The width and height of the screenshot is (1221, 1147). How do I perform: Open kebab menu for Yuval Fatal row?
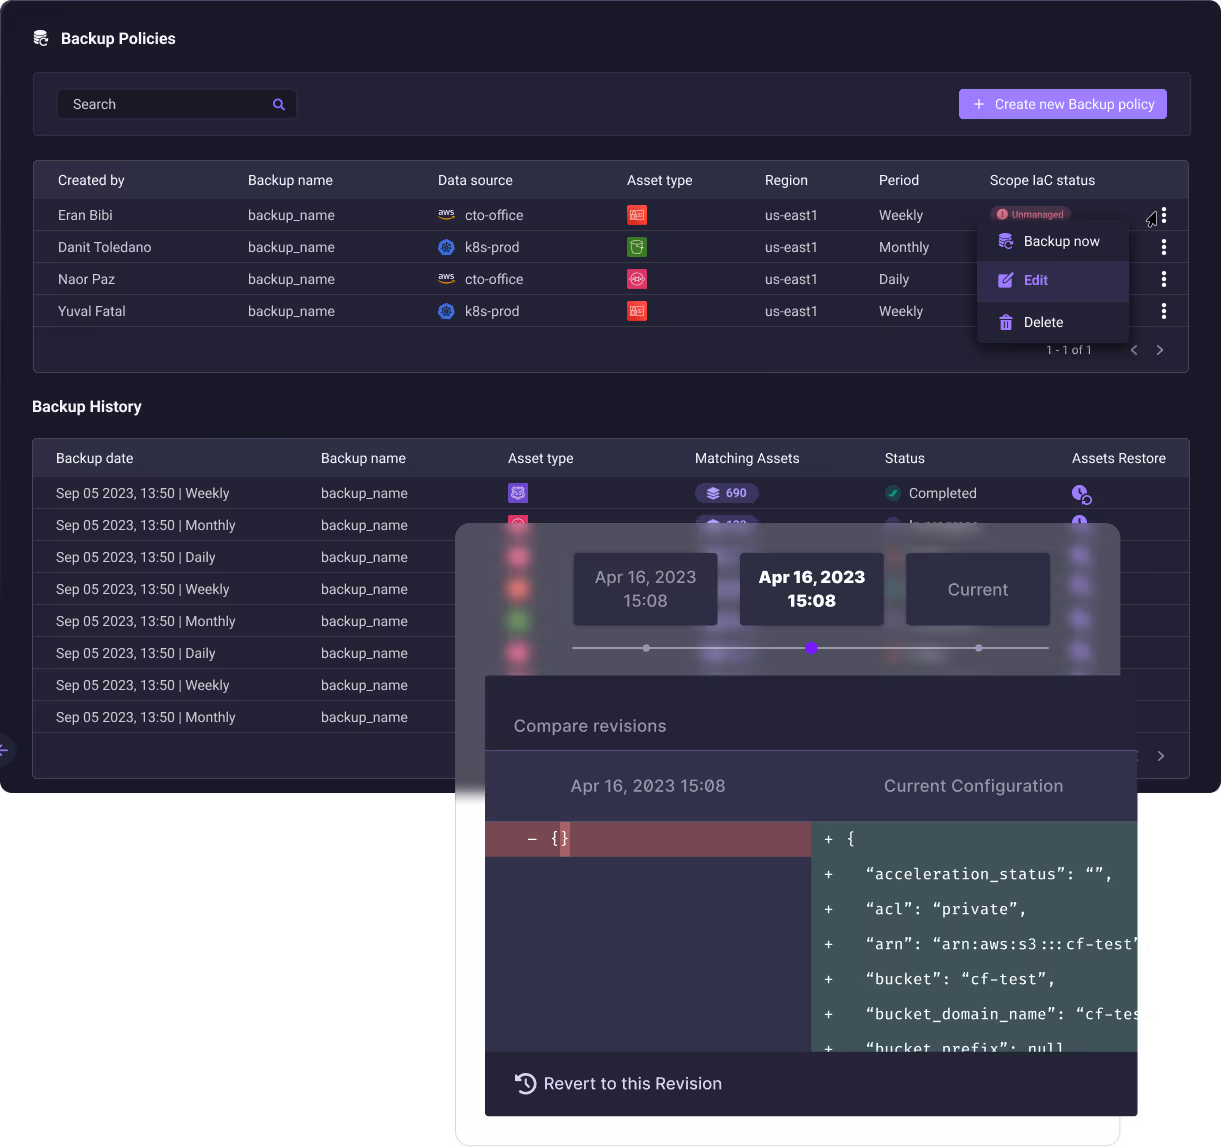pos(1164,311)
